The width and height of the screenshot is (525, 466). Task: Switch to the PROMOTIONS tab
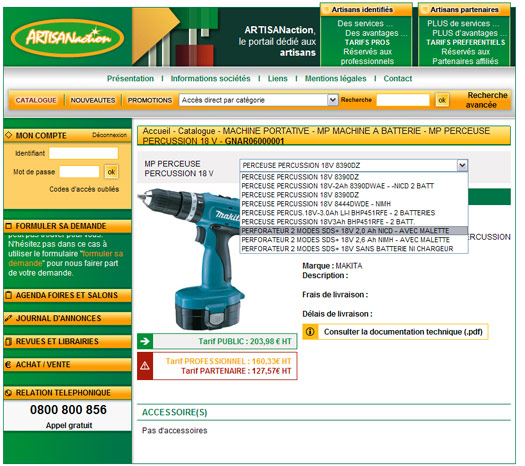(x=150, y=100)
